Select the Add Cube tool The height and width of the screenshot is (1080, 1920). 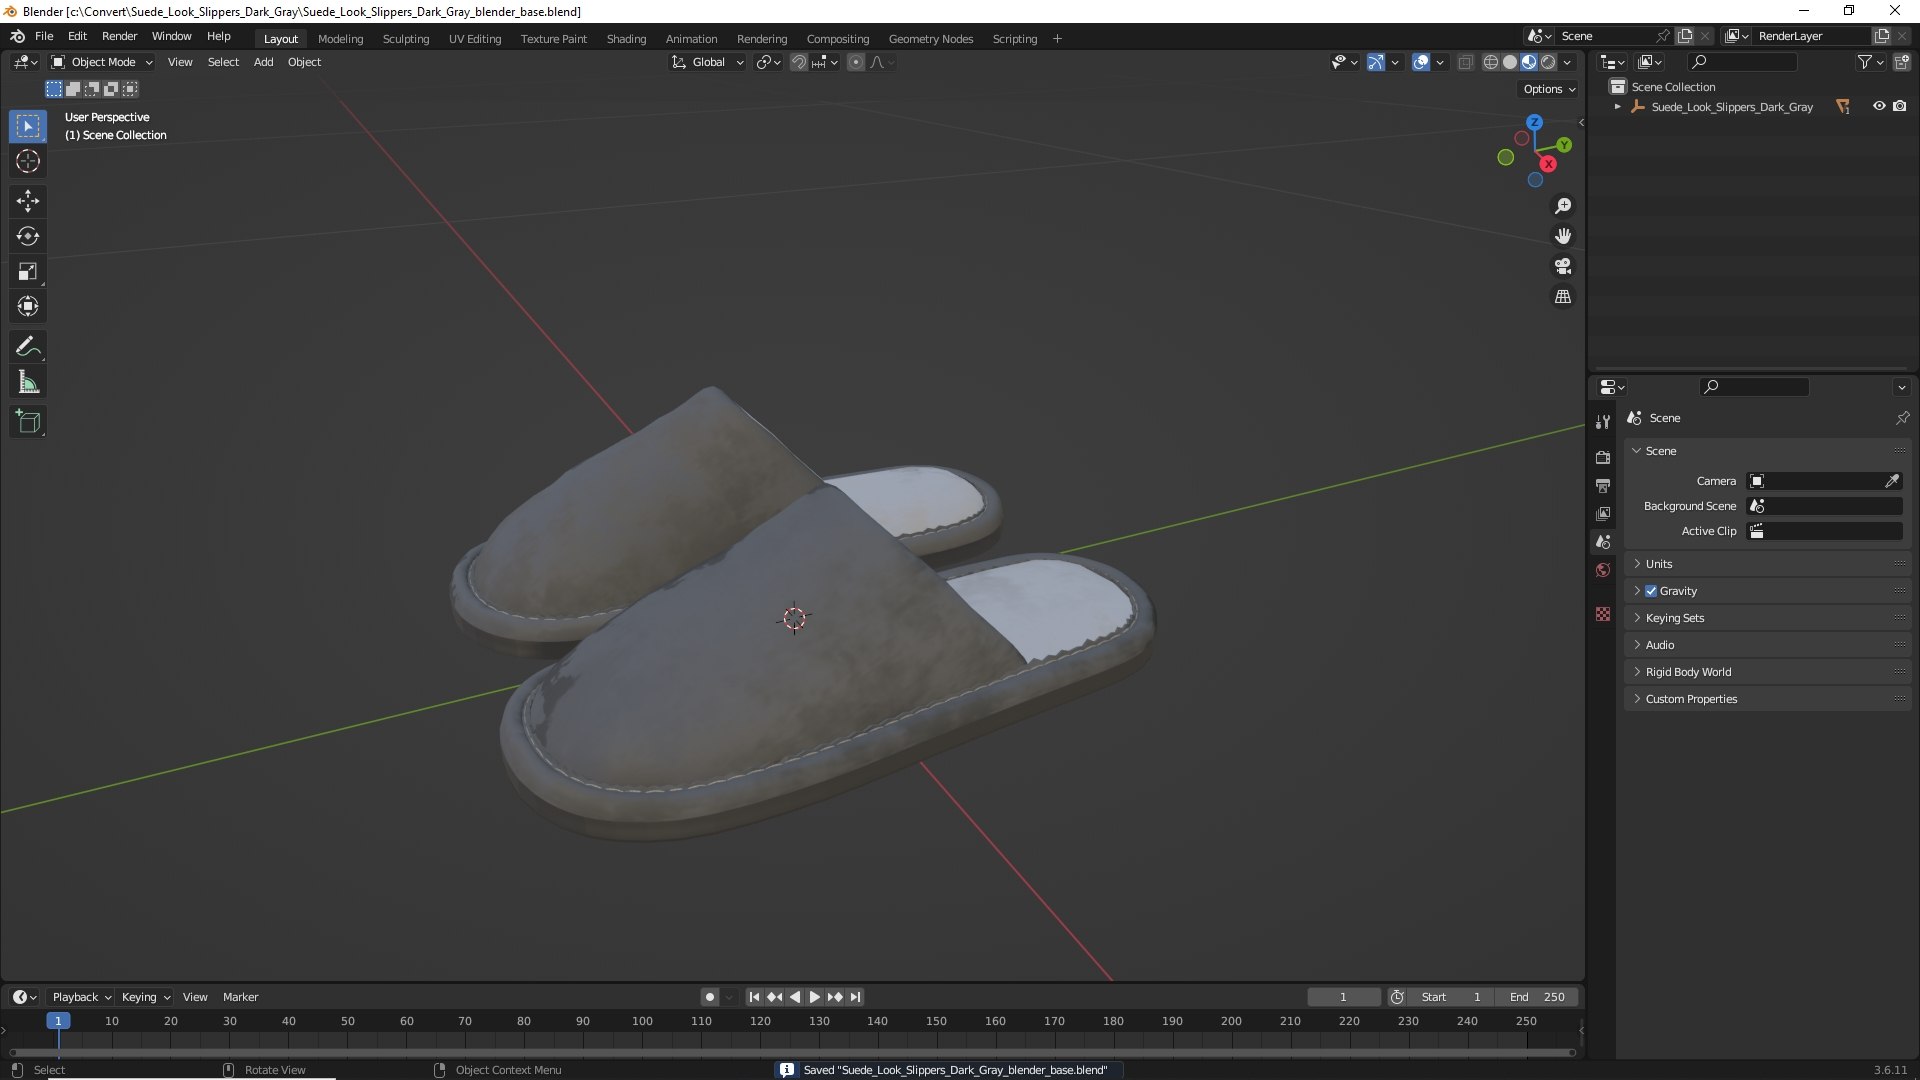[x=28, y=422]
